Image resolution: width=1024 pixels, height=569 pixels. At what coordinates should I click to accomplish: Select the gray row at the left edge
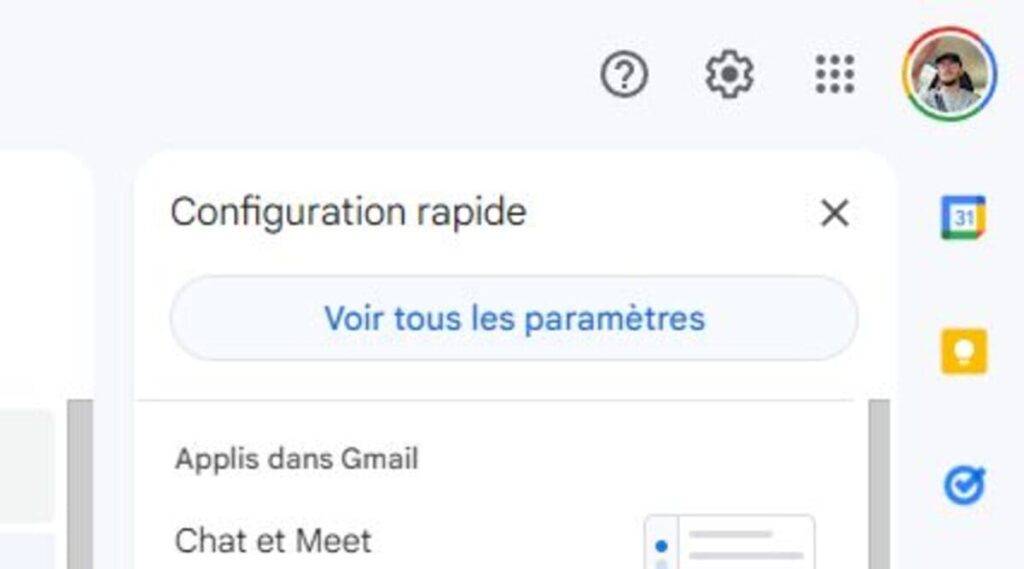pos(27,465)
